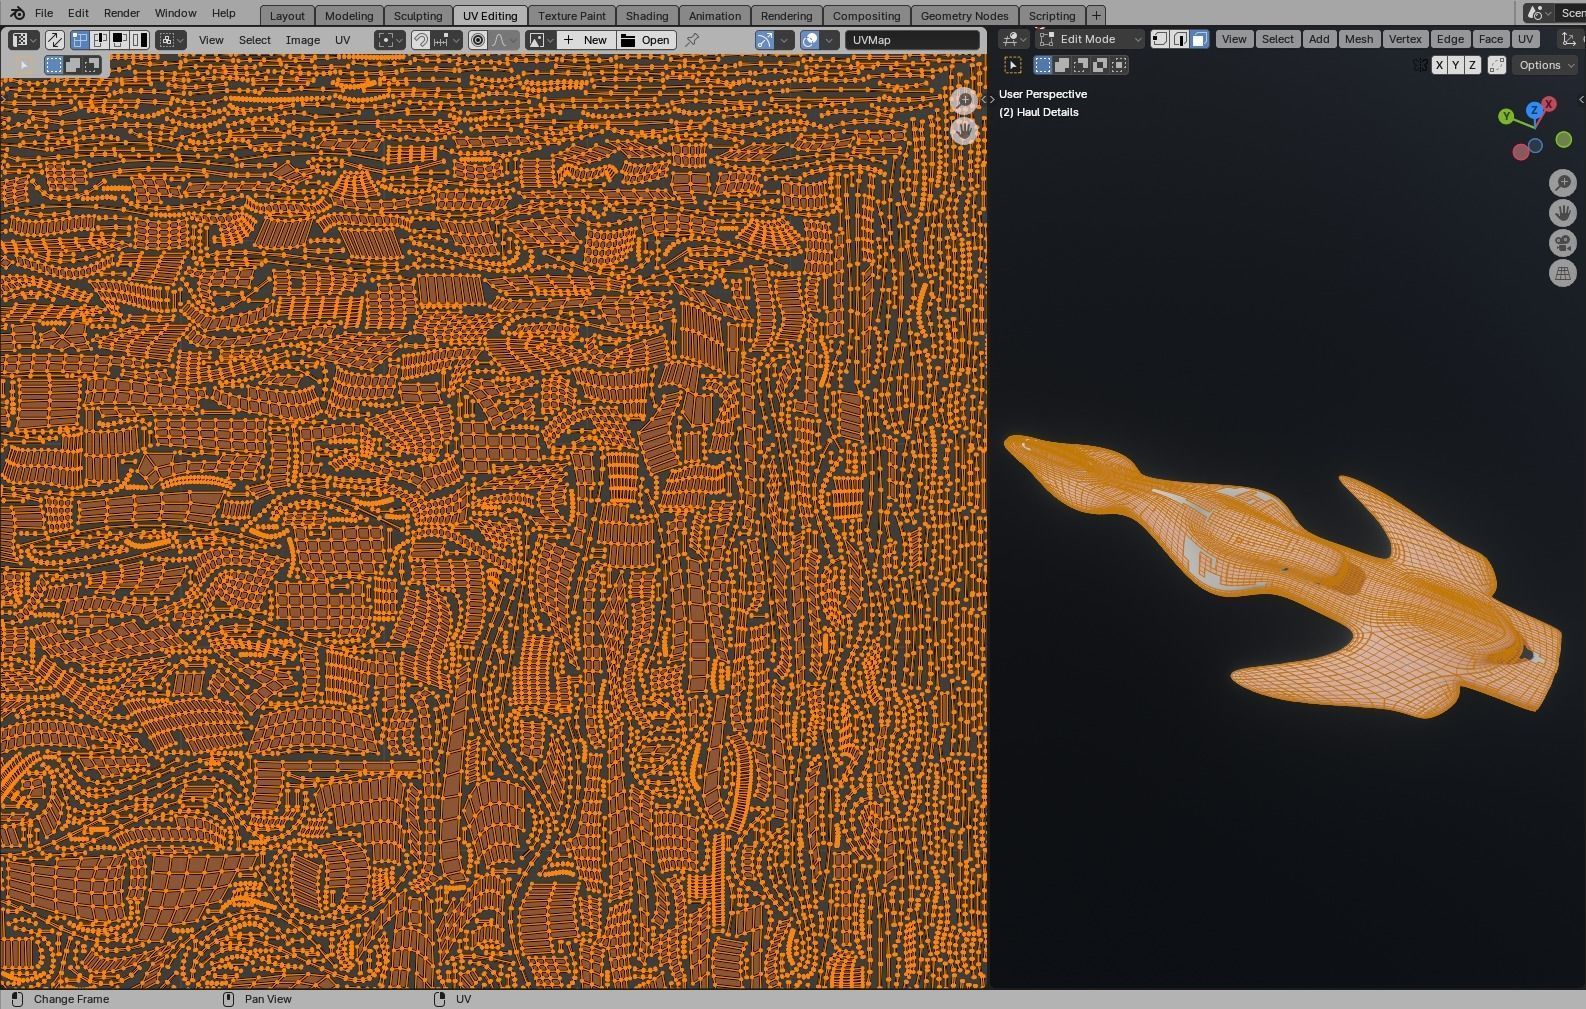Toggle UV editor overlays
Screen dimensions: 1586x1009
[x=810, y=40]
